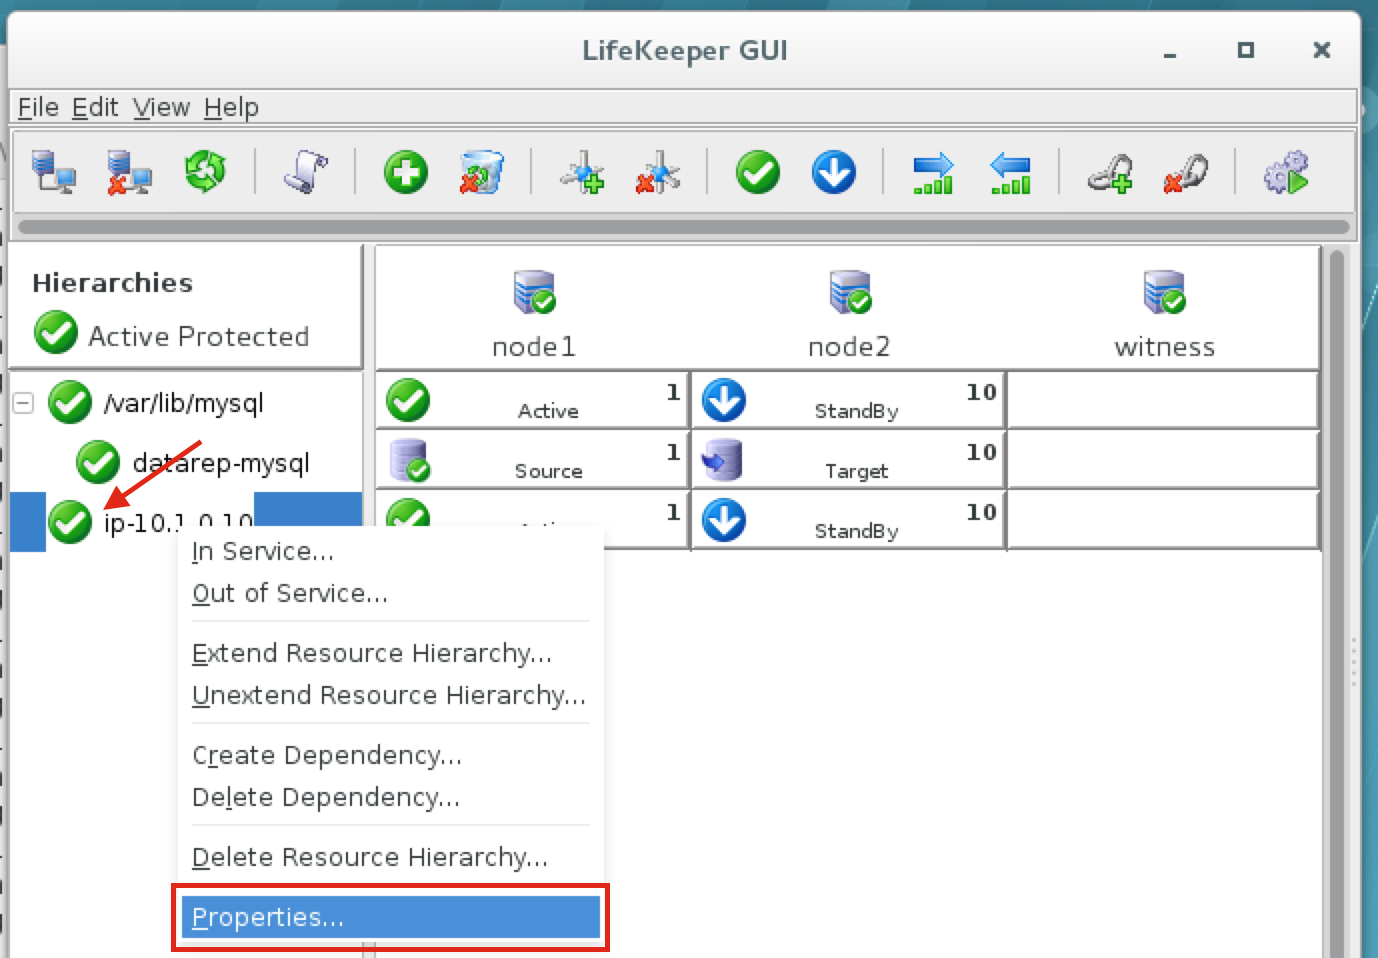Click the green check In Service toolbar icon
The width and height of the screenshot is (1378, 958).
point(758,172)
